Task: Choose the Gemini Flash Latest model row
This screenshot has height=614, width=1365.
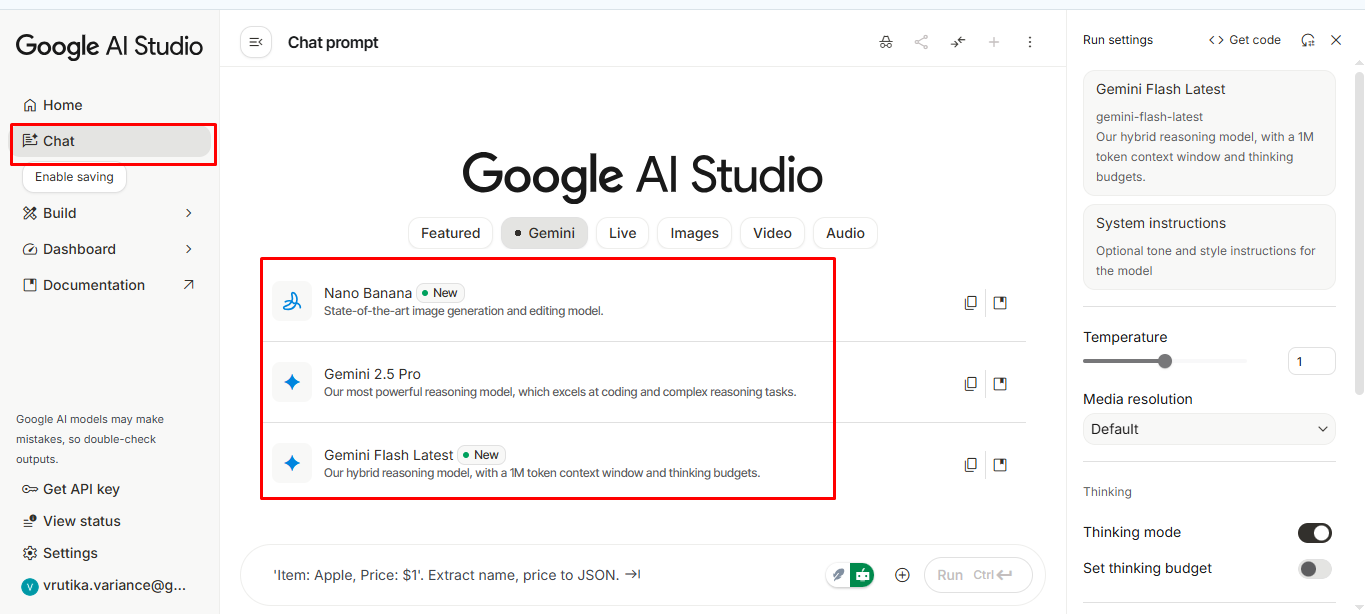Action: (x=644, y=463)
